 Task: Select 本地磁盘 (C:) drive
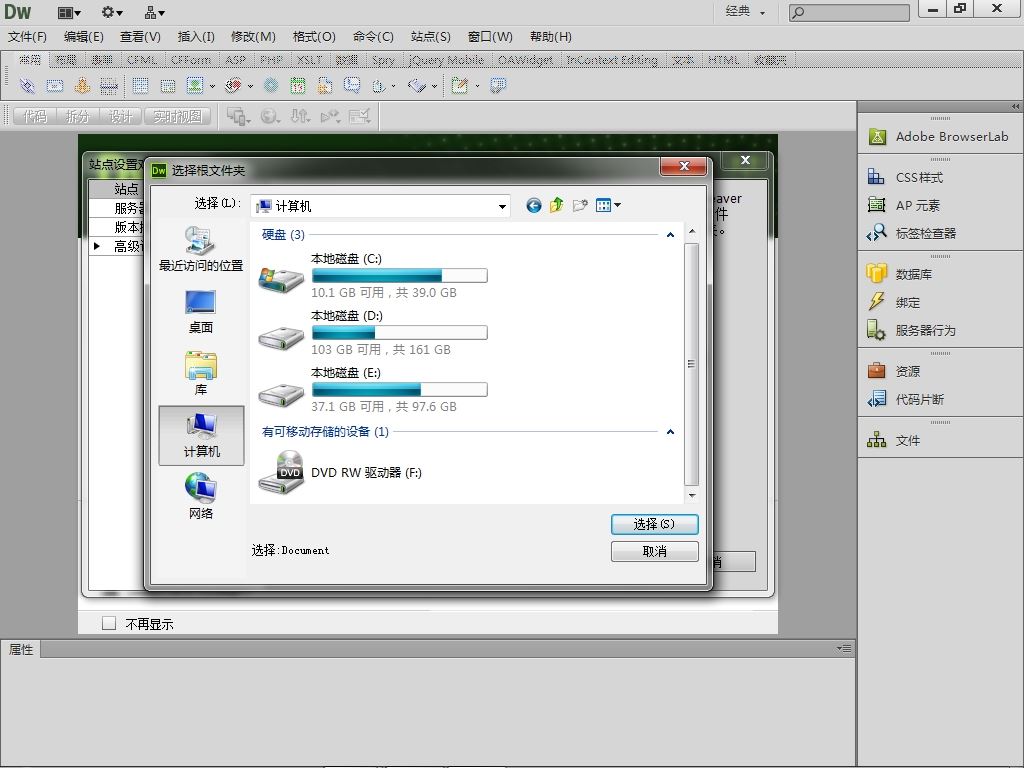point(372,276)
